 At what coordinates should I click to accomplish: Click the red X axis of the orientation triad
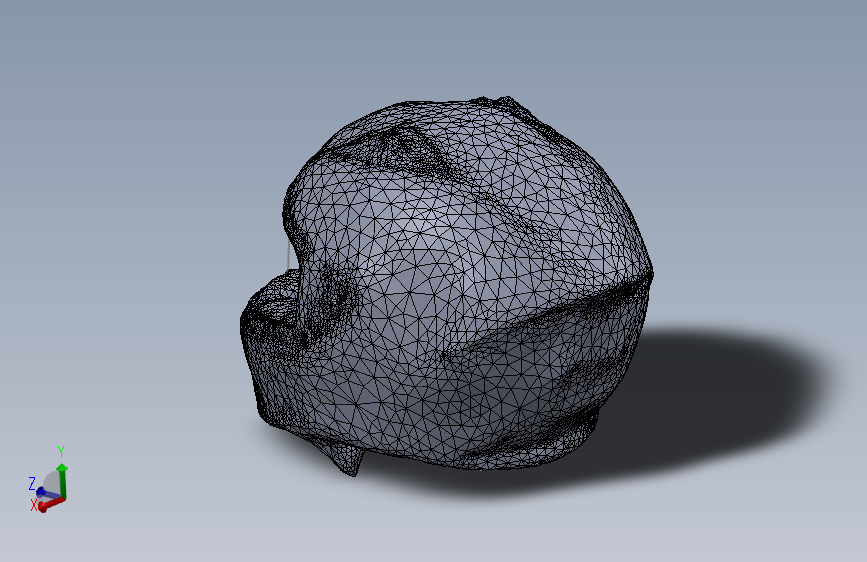coord(51,504)
